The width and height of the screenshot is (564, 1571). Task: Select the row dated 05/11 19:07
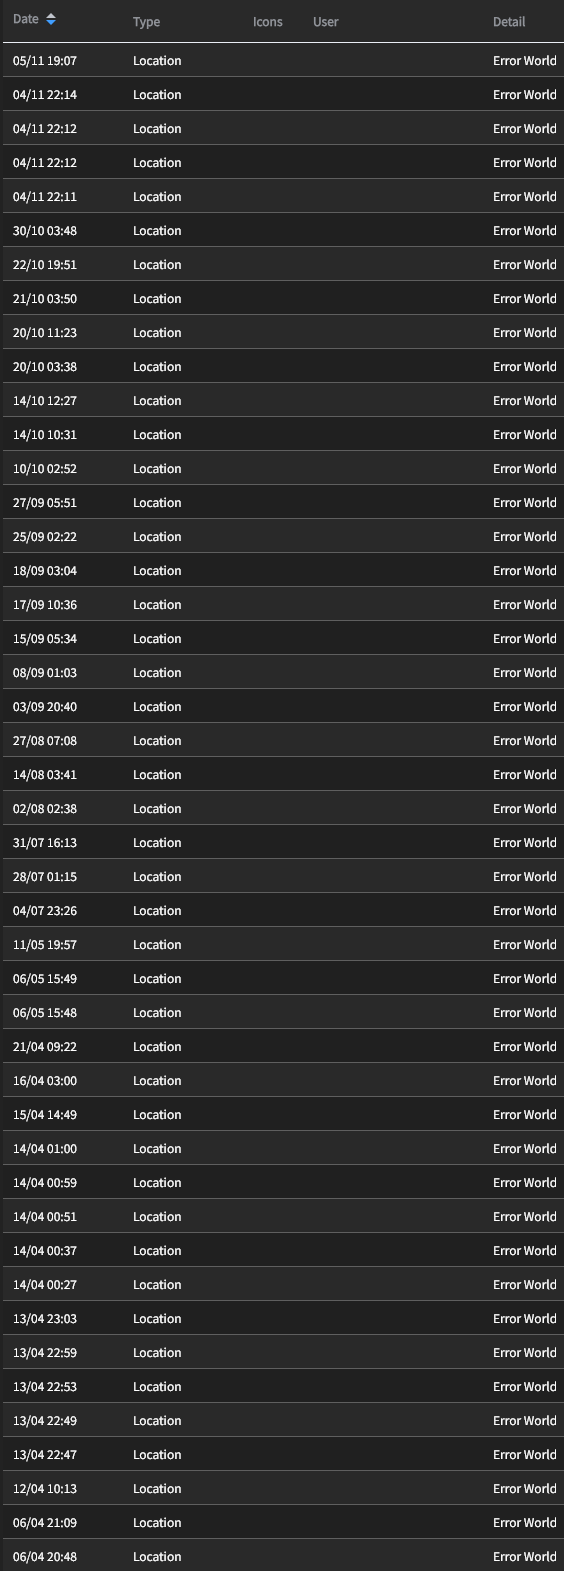282,61
